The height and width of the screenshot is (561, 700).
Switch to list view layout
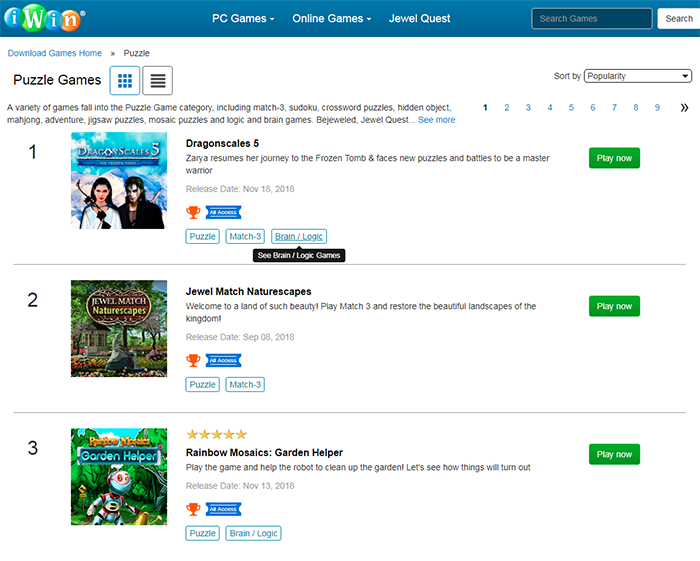click(x=158, y=80)
